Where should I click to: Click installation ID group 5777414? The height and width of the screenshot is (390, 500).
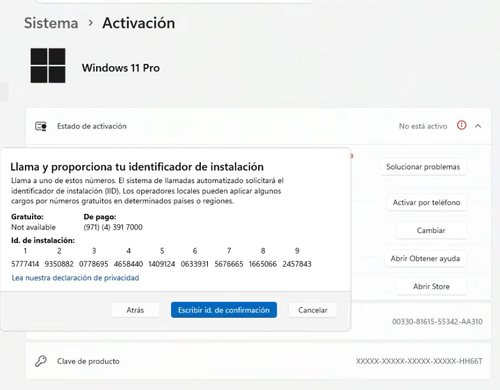click(25, 264)
